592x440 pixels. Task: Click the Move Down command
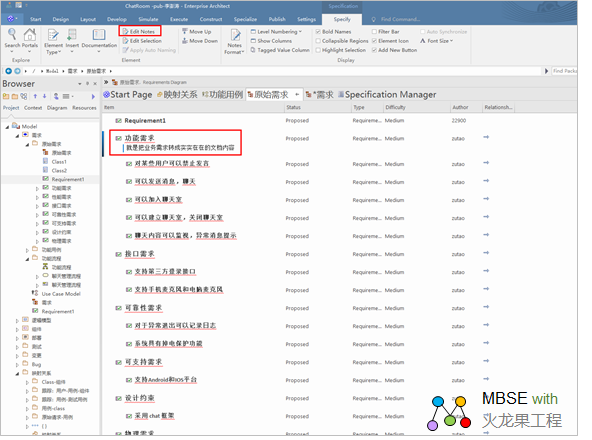tap(200, 41)
